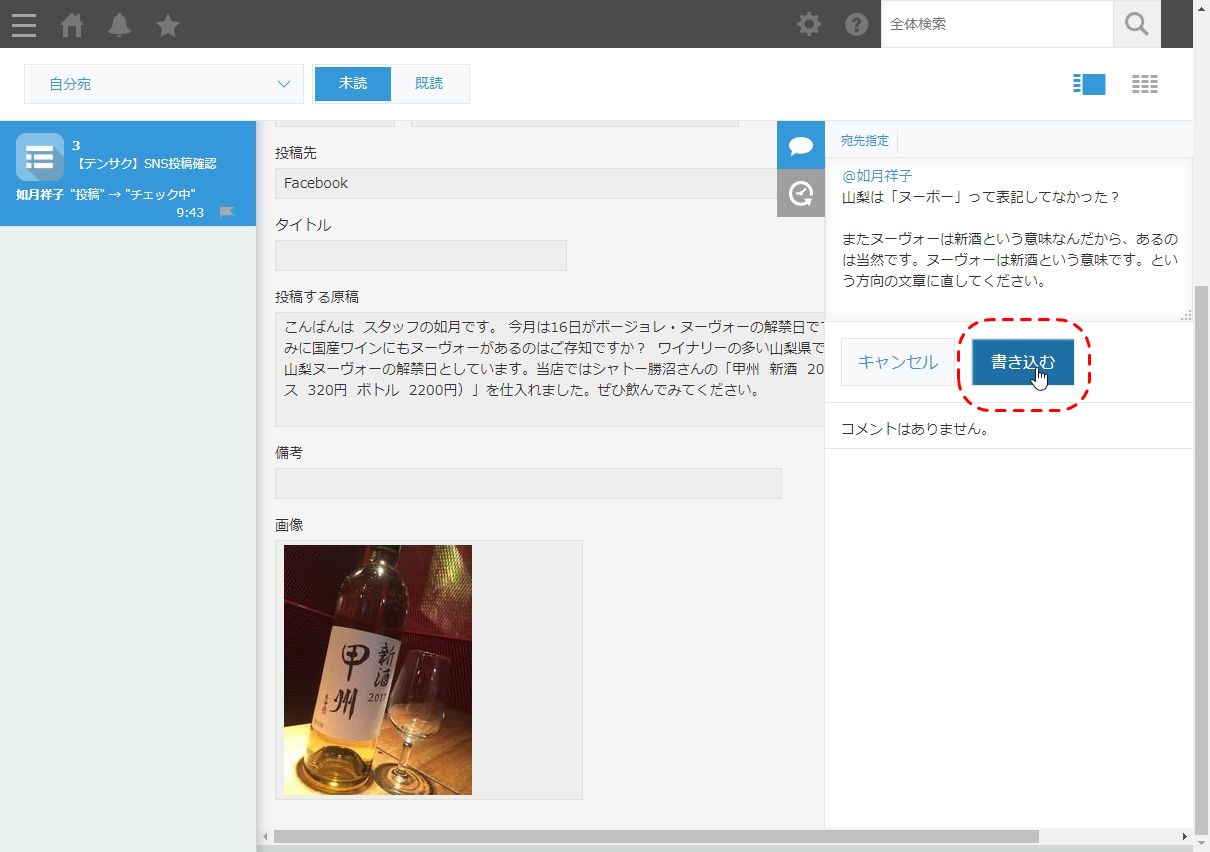The image size is (1210, 852).
Task: Open the hamburger main menu
Action: 24,24
